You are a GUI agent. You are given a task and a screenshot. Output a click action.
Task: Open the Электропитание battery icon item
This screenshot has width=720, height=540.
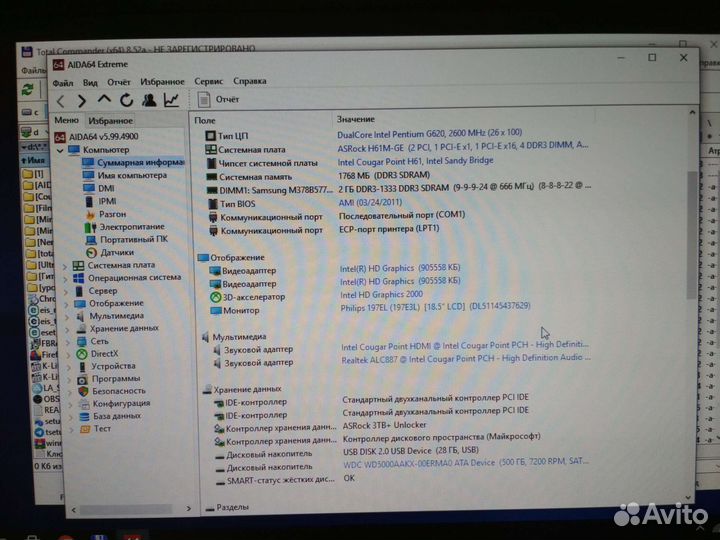(x=91, y=227)
